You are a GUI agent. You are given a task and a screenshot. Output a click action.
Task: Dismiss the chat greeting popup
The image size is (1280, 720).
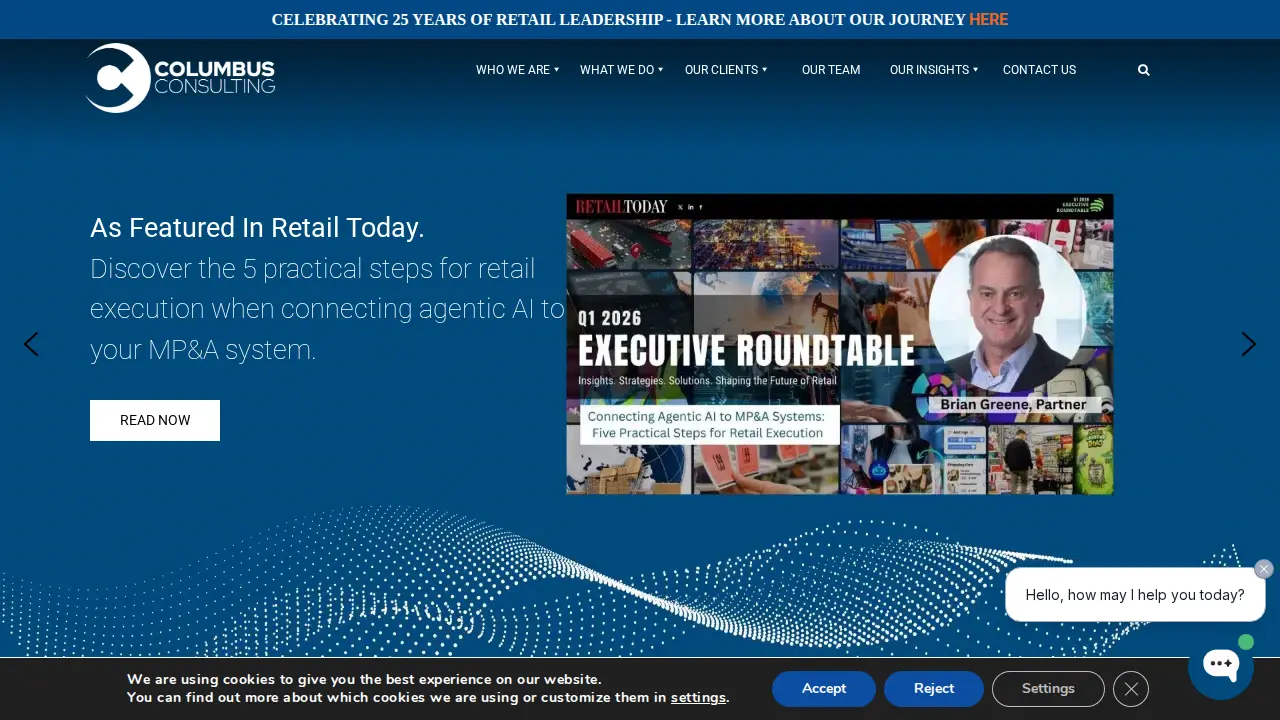click(x=1264, y=569)
